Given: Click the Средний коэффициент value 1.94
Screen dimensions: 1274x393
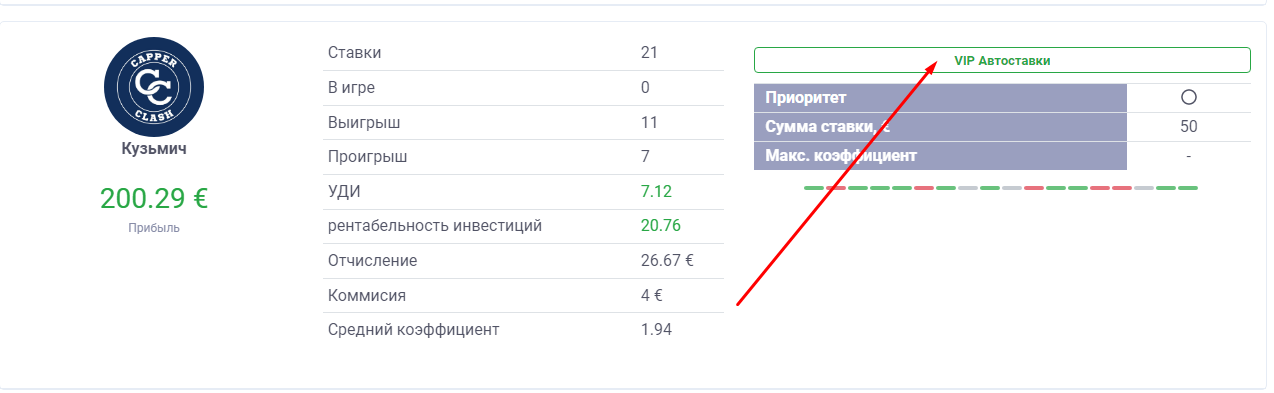Looking at the screenshot, I should 656,330.
